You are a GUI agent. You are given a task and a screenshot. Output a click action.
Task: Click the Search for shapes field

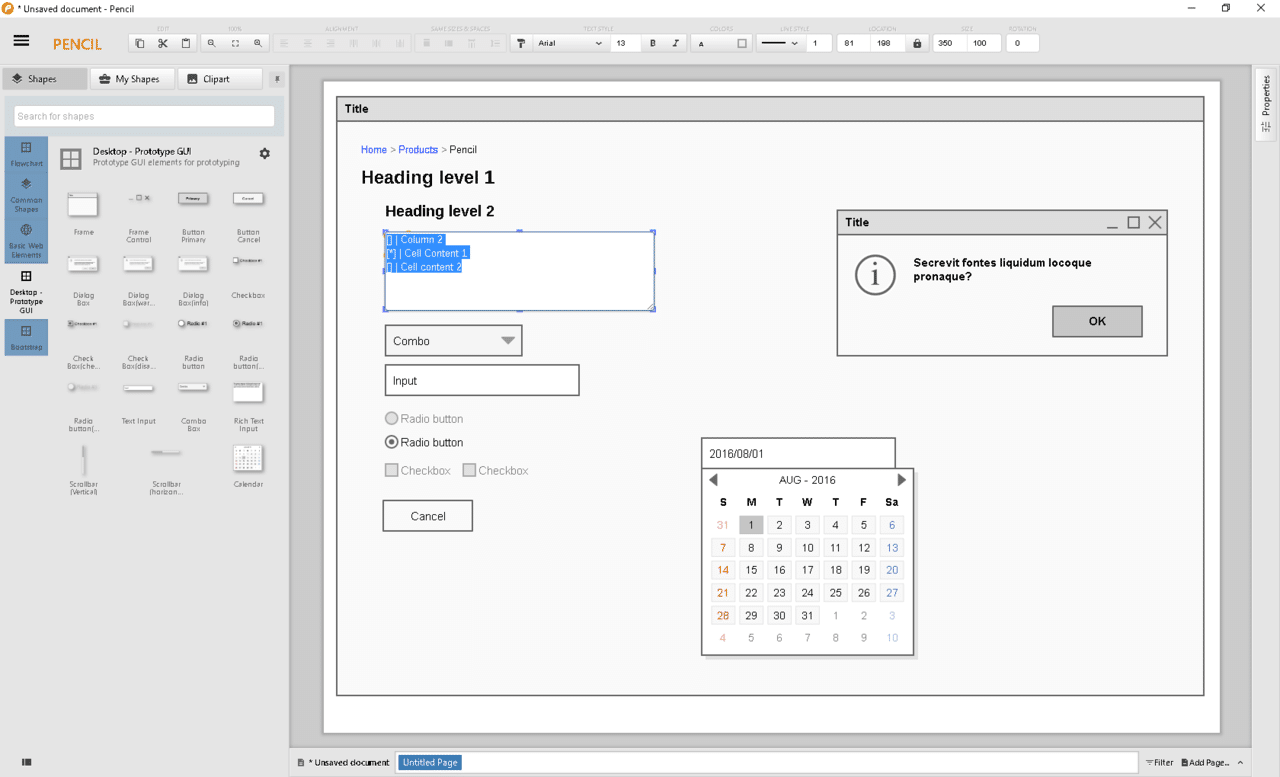[144, 116]
